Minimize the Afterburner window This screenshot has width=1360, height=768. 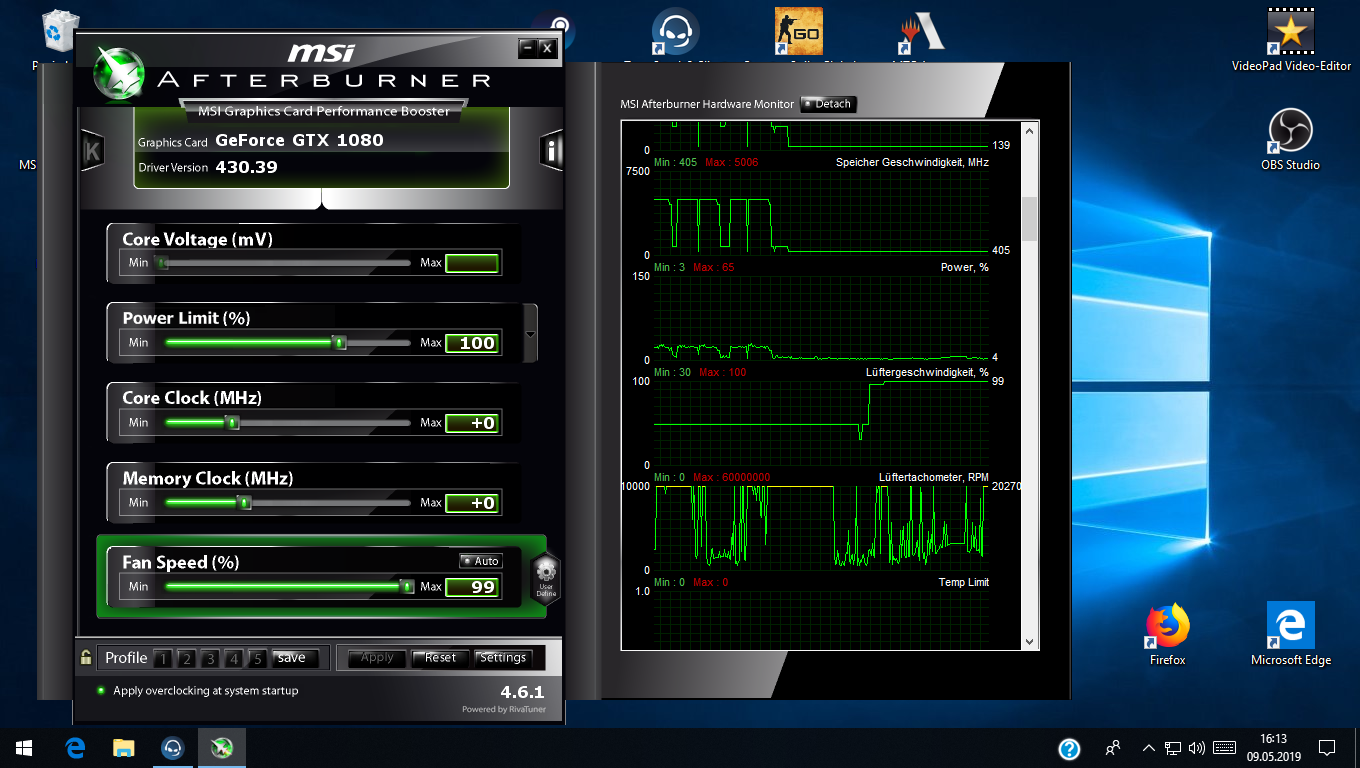pos(527,47)
